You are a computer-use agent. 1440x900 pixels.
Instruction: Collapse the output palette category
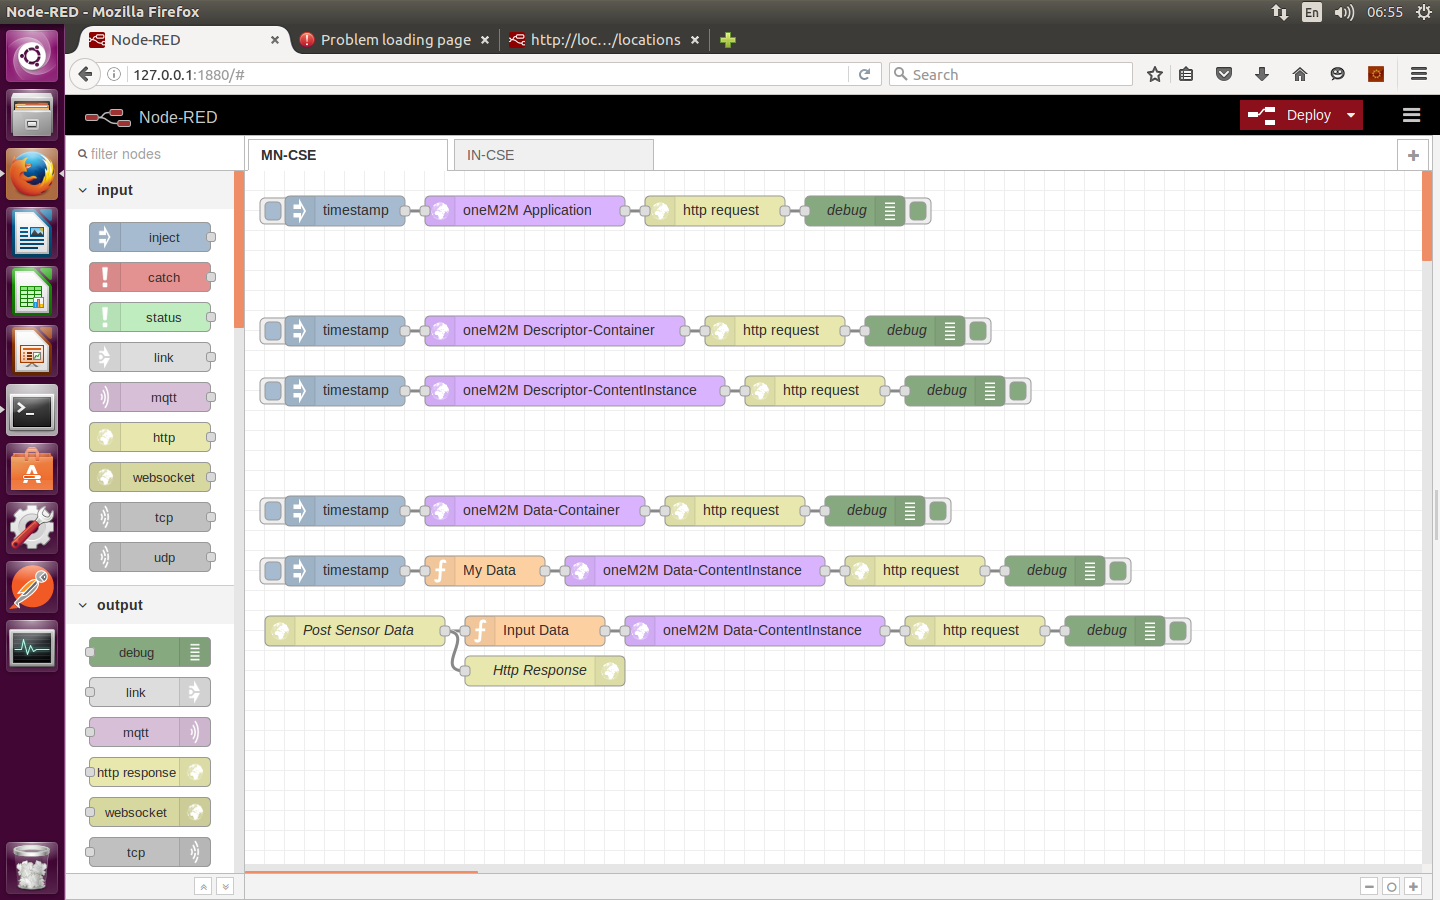tap(83, 605)
